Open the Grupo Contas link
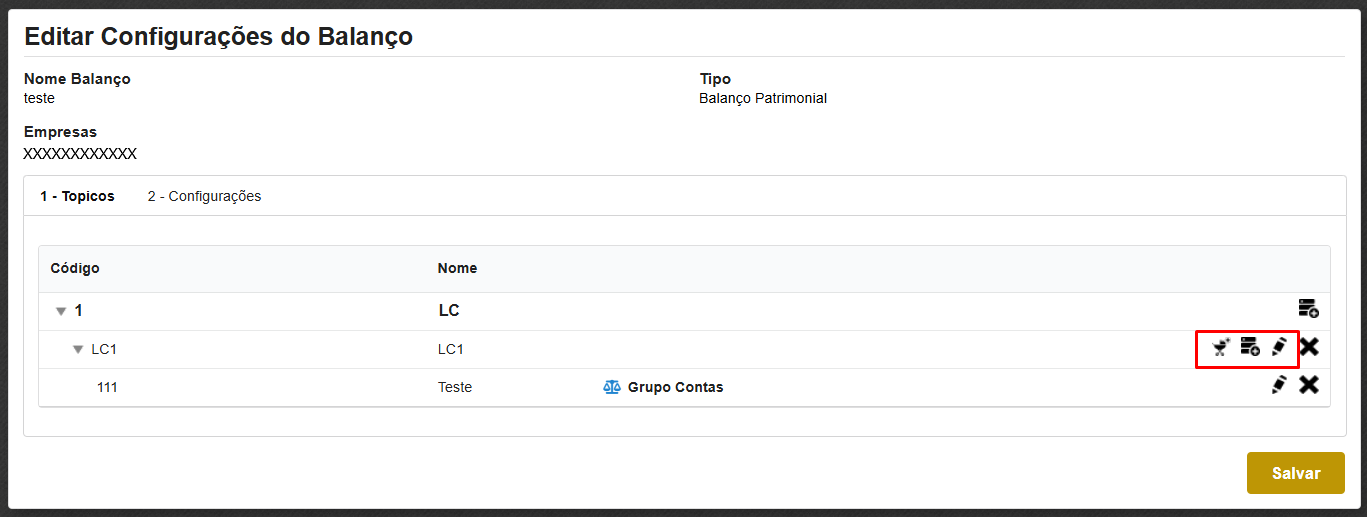Screen dimensions: 1367x517 (675, 387)
